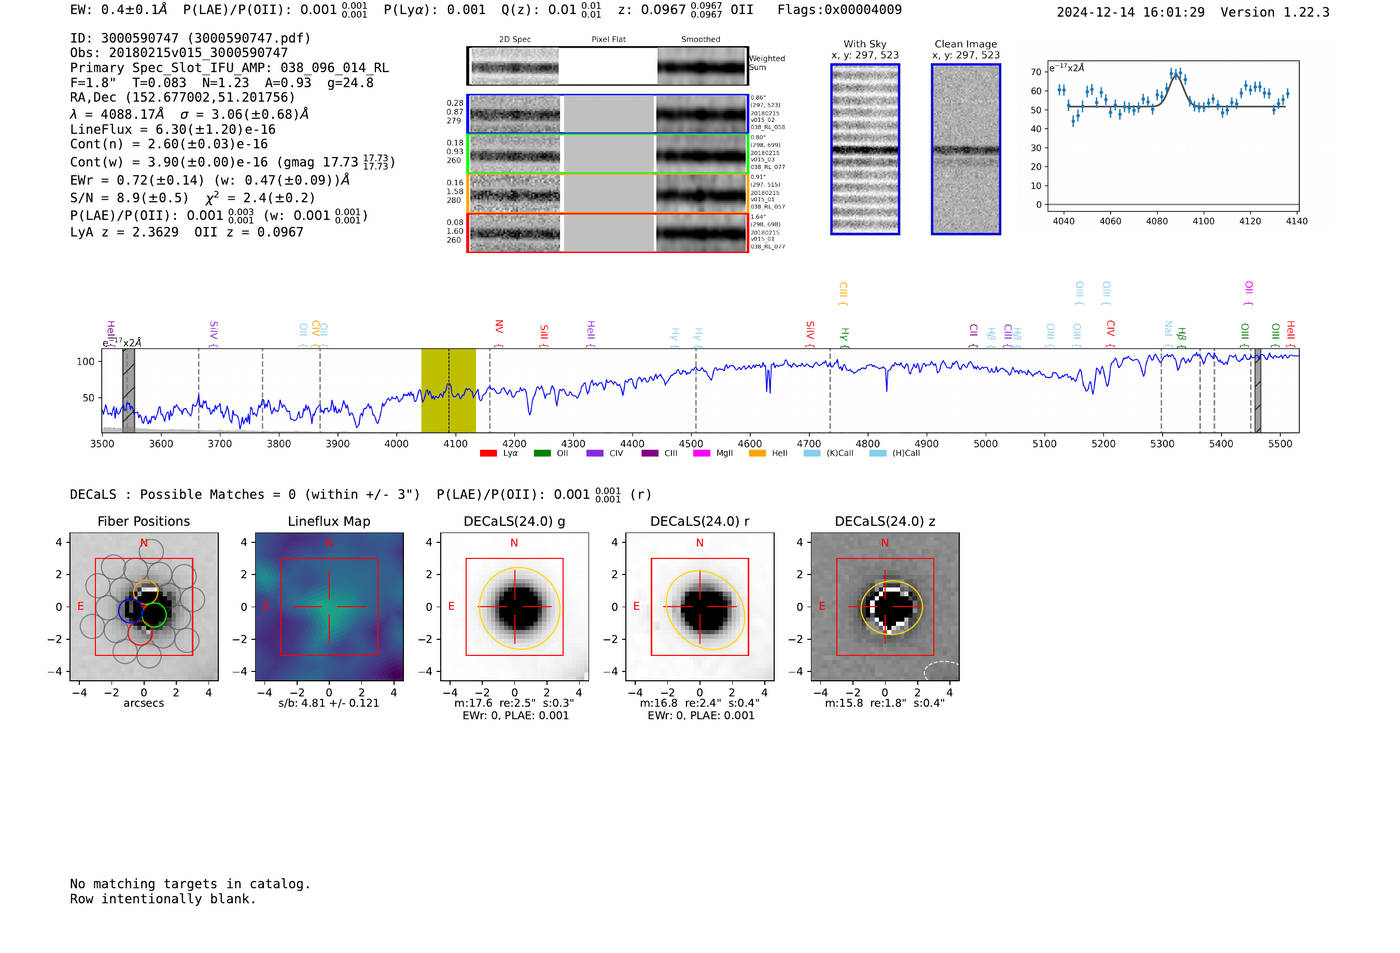Click the LyA z = 2.3629 text
1400x953 pixels.
[x=125, y=232]
